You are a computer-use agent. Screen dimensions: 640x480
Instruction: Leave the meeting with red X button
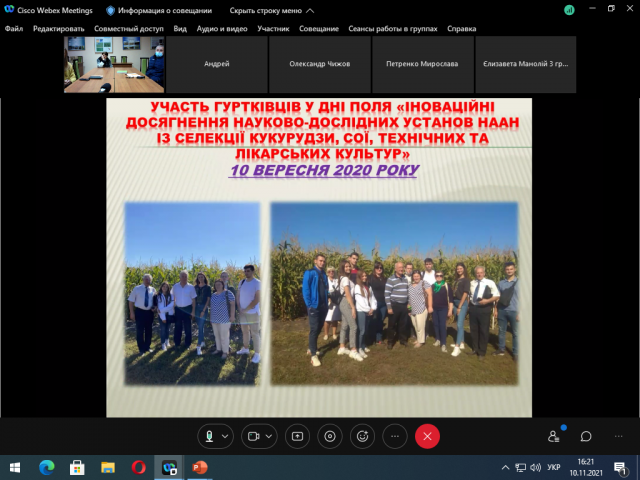(427, 436)
